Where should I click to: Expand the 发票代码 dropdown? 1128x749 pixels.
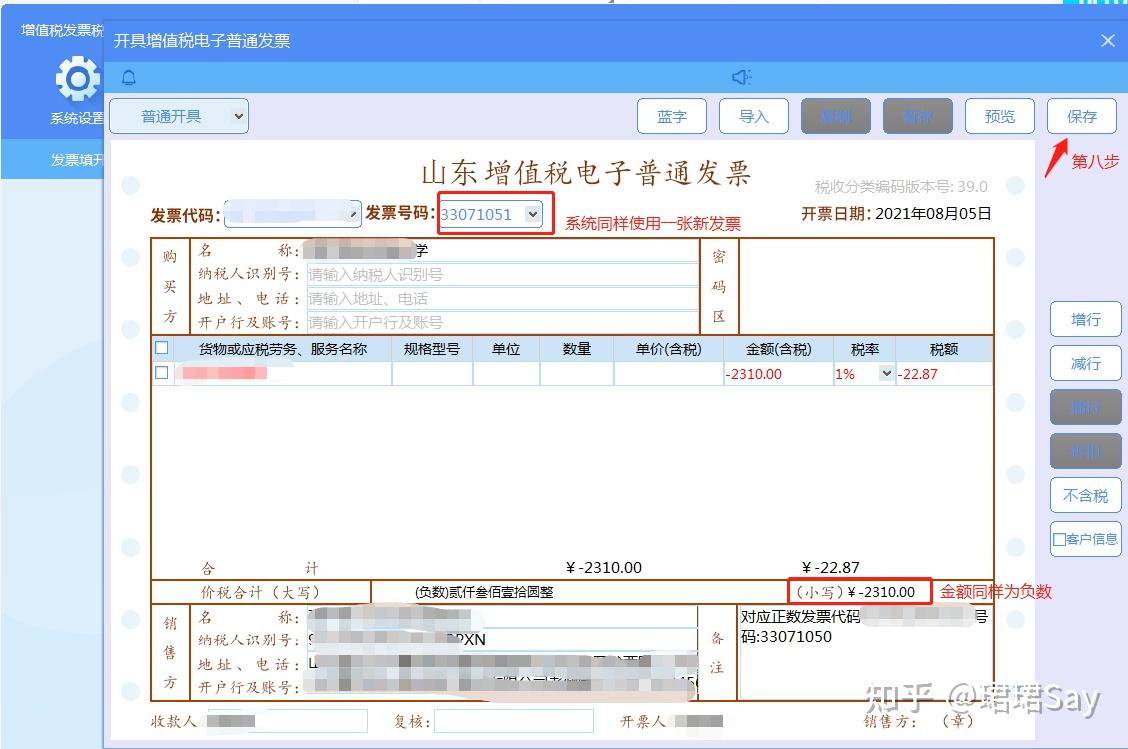pos(353,214)
